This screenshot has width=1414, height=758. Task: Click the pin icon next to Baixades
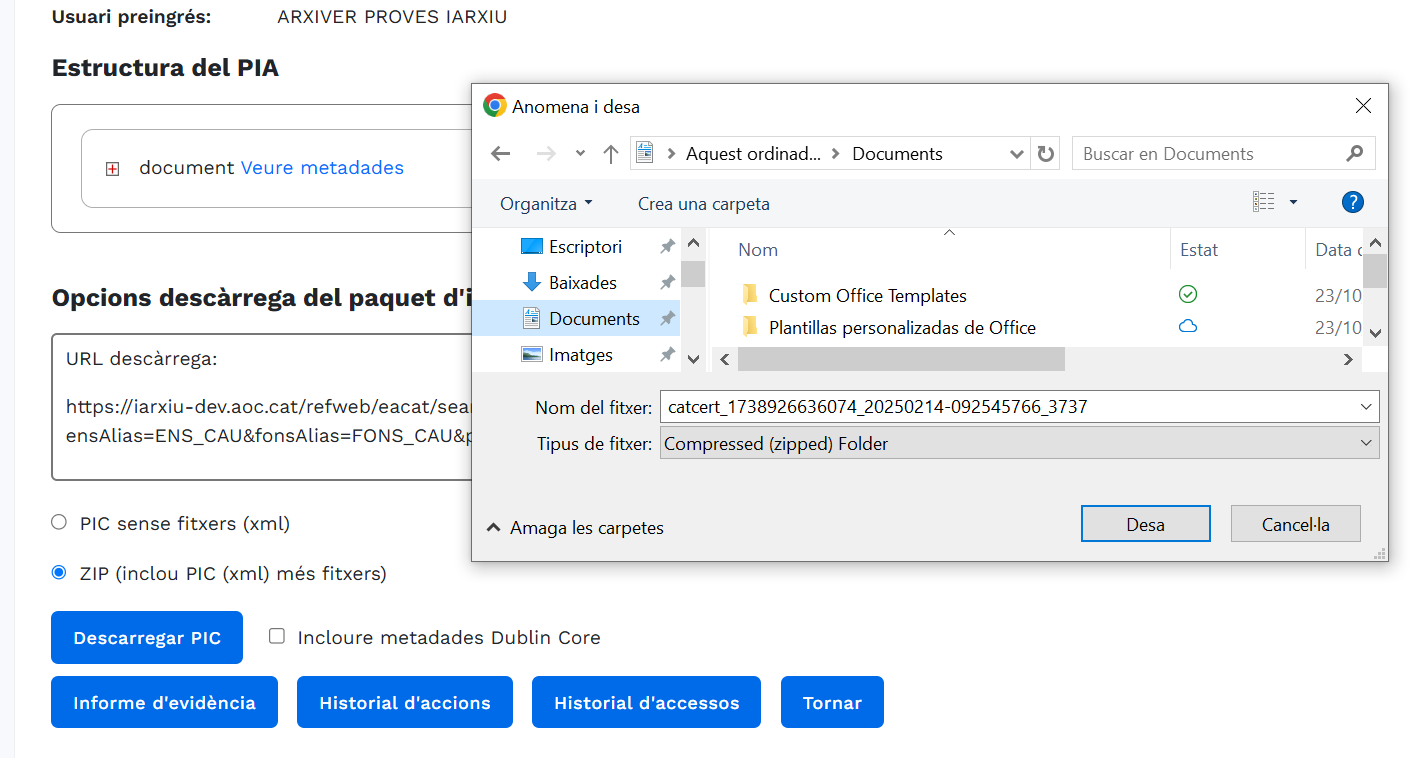(667, 283)
